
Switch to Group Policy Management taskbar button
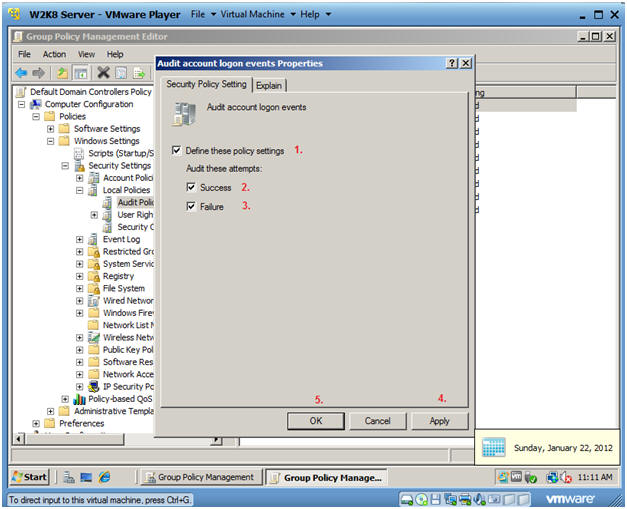click(x=201, y=477)
